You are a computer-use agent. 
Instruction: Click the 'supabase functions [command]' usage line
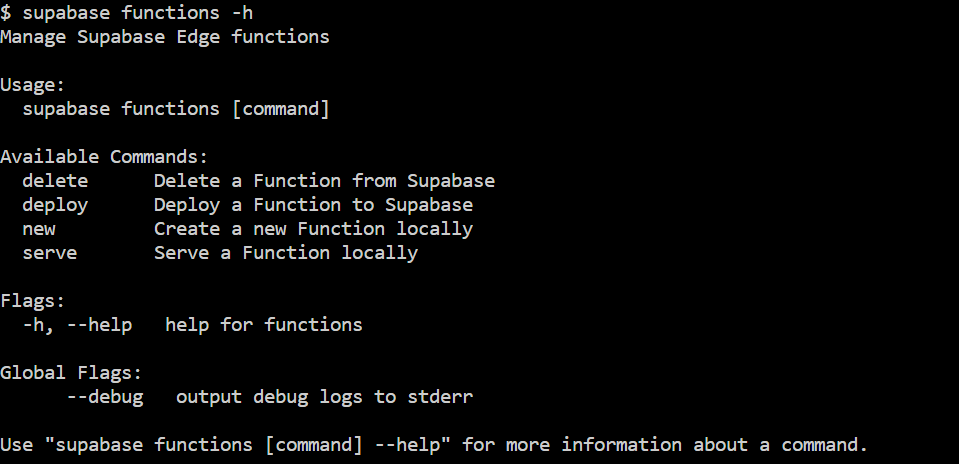(176, 109)
